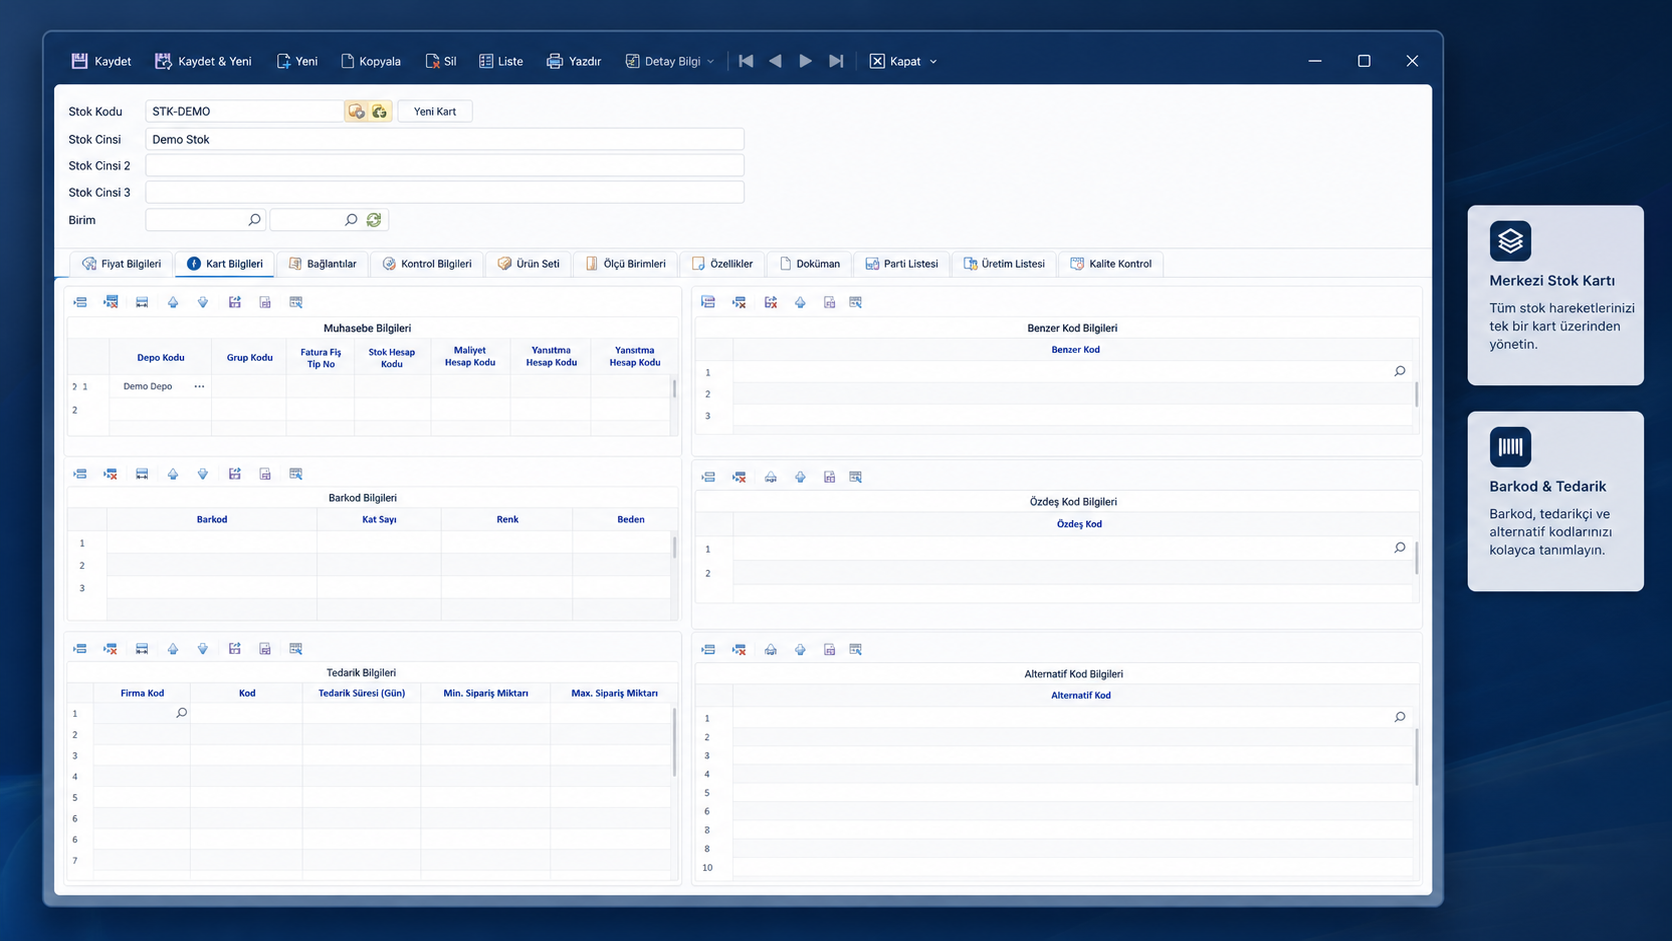Delete the record with Sil
Image resolution: width=1672 pixels, height=941 pixels.
pyautogui.click(x=441, y=61)
